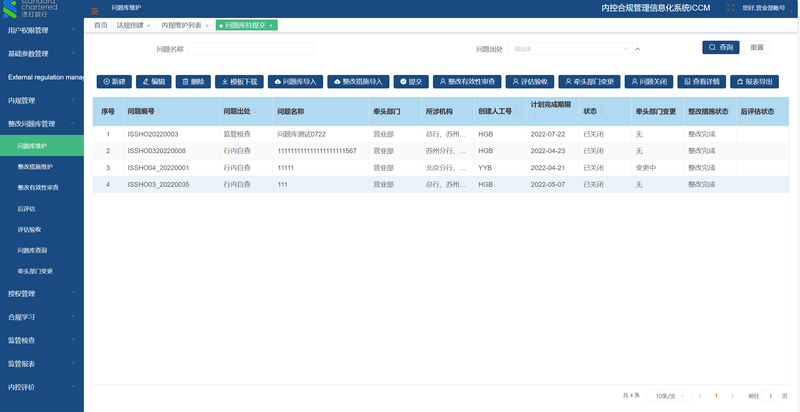This screenshot has height=412, width=800.
Task: Click the 问题库导入 cloud upload button
Action: [x=295, y=81]
